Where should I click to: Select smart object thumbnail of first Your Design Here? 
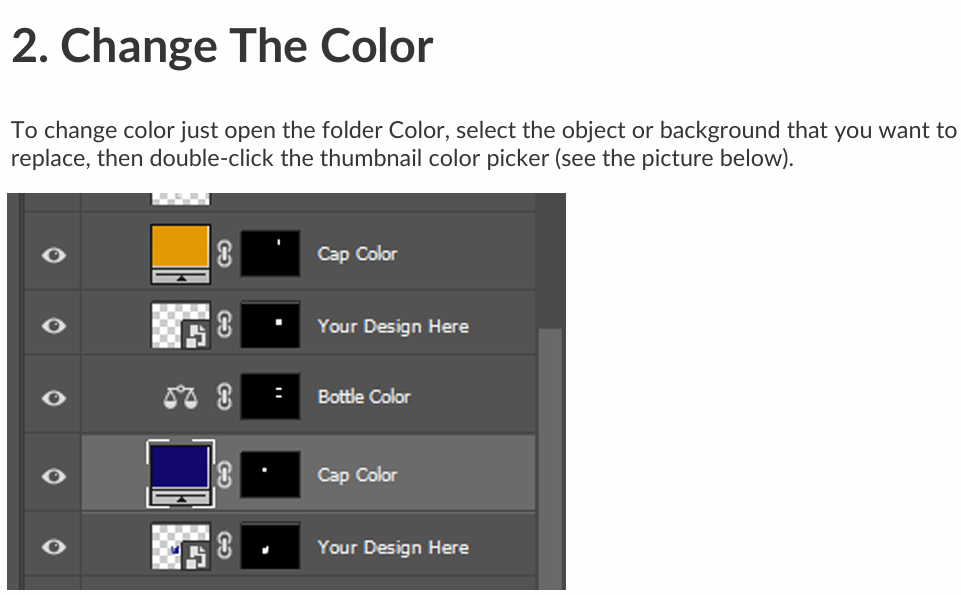click(180, 325)
